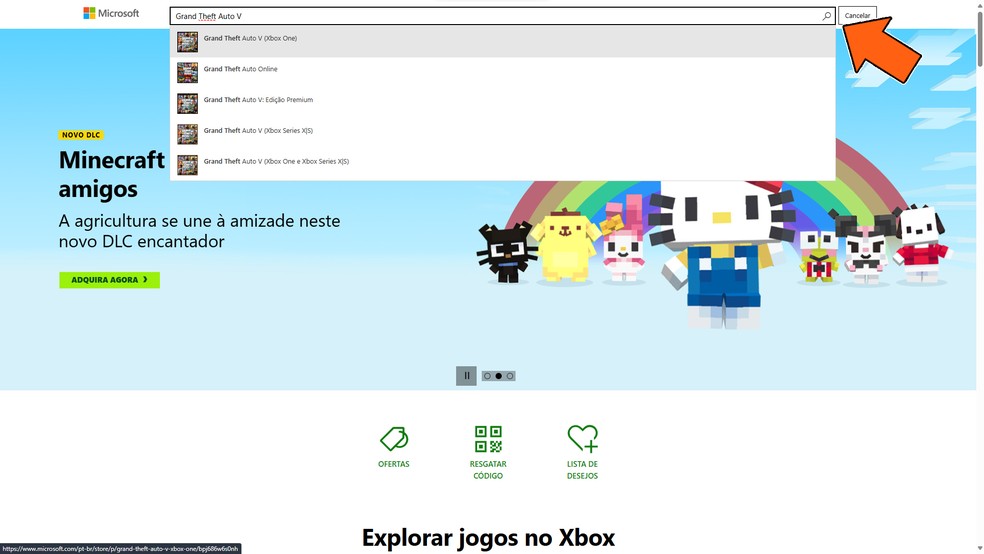Click the Adquira Agora button
This screenshot has height=554, width=984.
(x=109, y=280)
